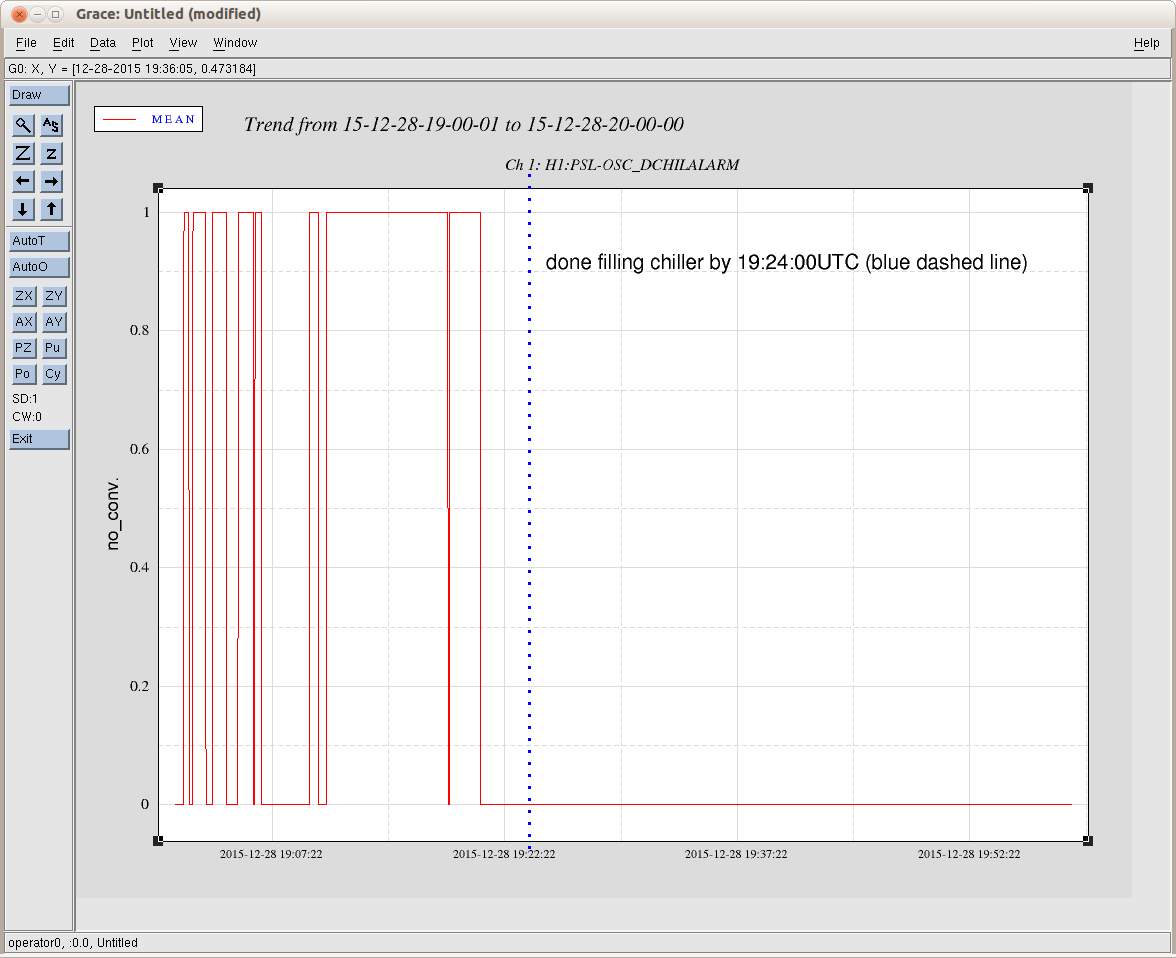
Task: Select the magnifier zoom tool
Action: pos(23,125)
